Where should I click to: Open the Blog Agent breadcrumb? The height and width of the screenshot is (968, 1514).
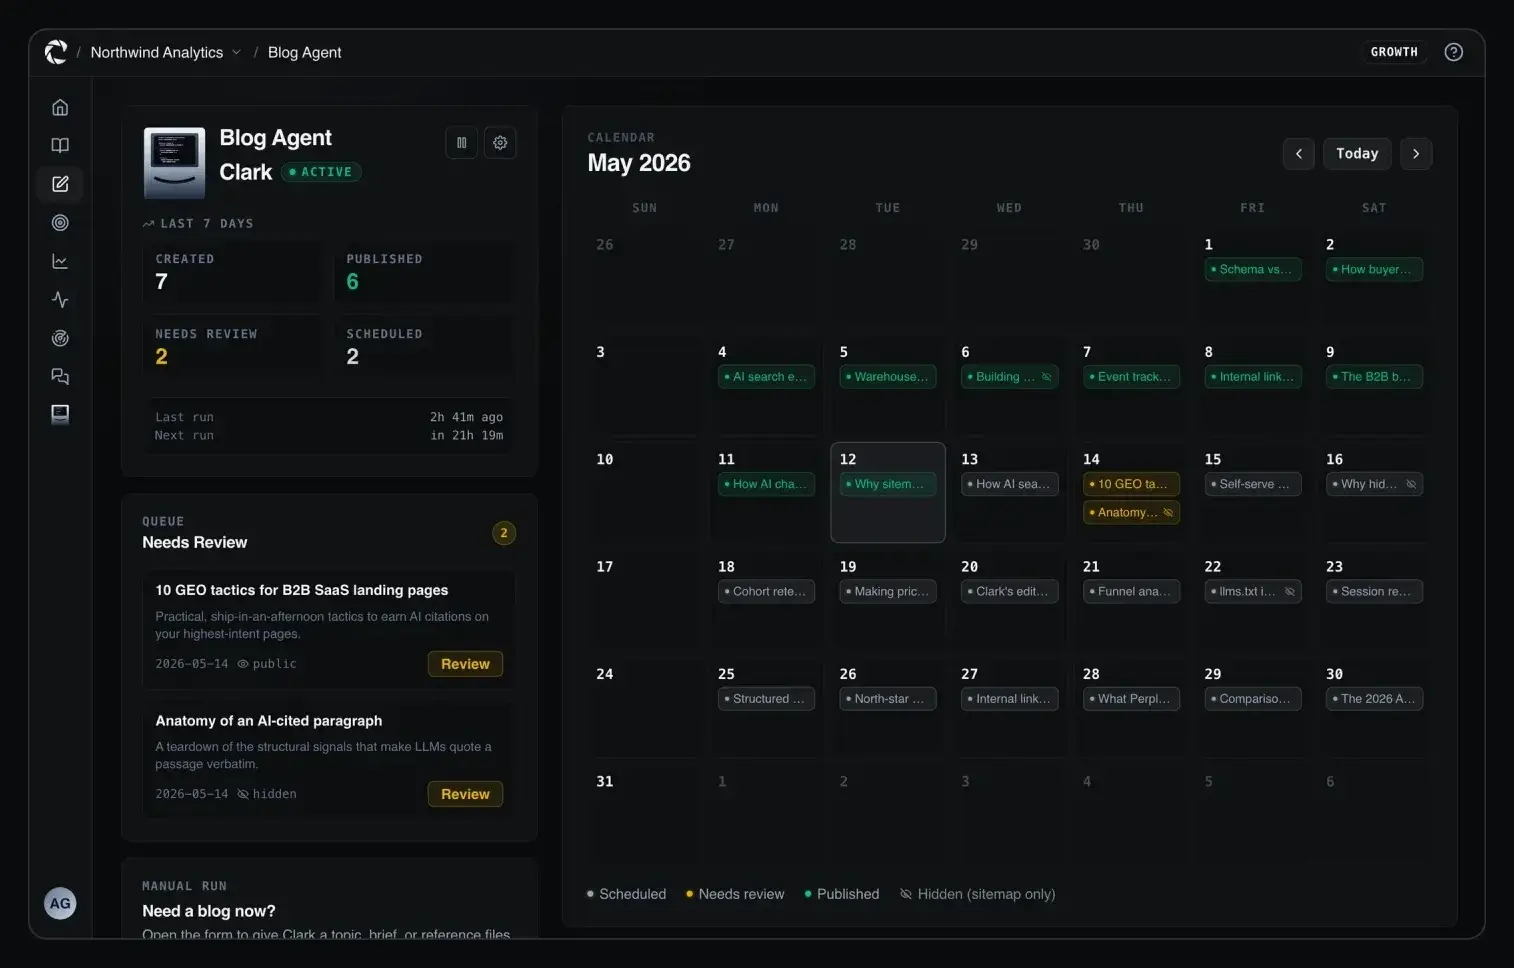(x=304, y=52)
